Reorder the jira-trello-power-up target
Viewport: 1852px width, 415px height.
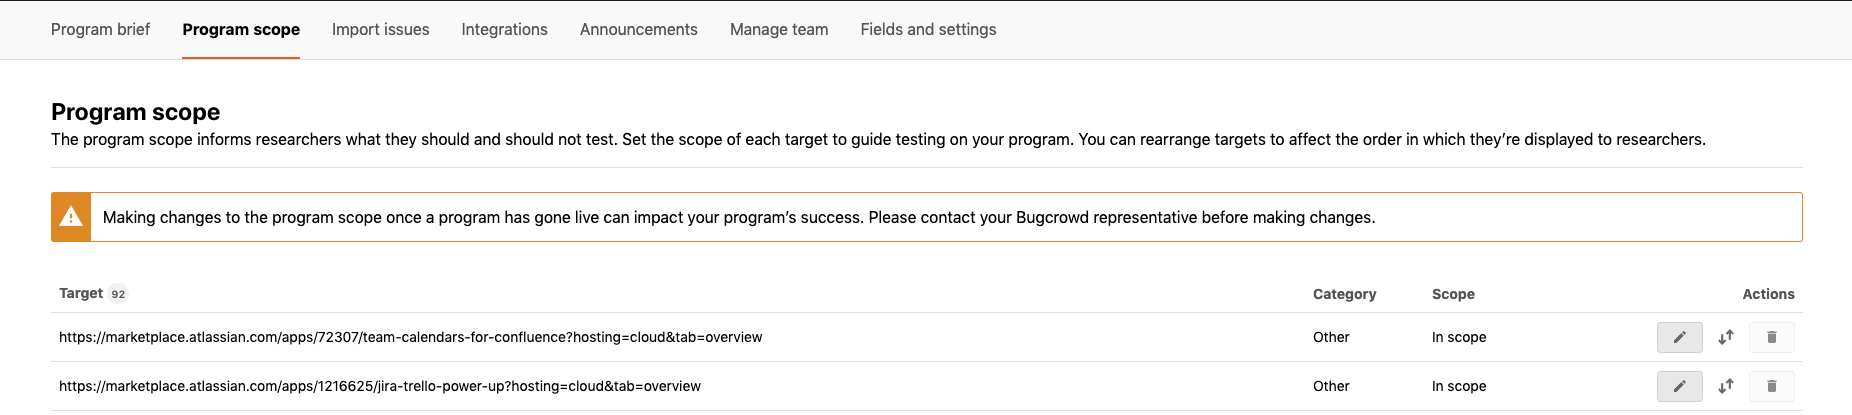pos(1725,386)
